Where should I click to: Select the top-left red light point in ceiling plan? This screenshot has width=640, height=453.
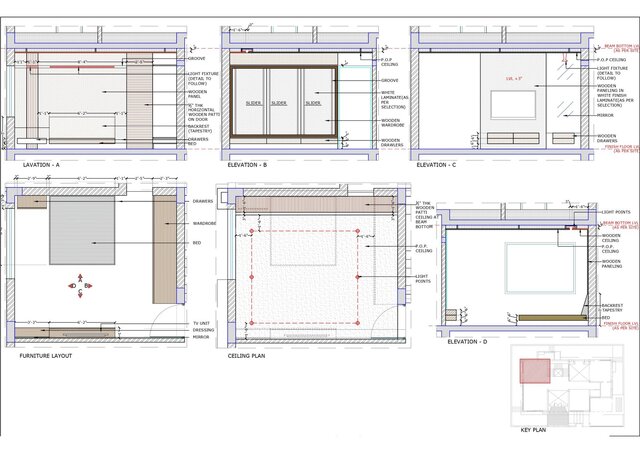click(250, 229)
